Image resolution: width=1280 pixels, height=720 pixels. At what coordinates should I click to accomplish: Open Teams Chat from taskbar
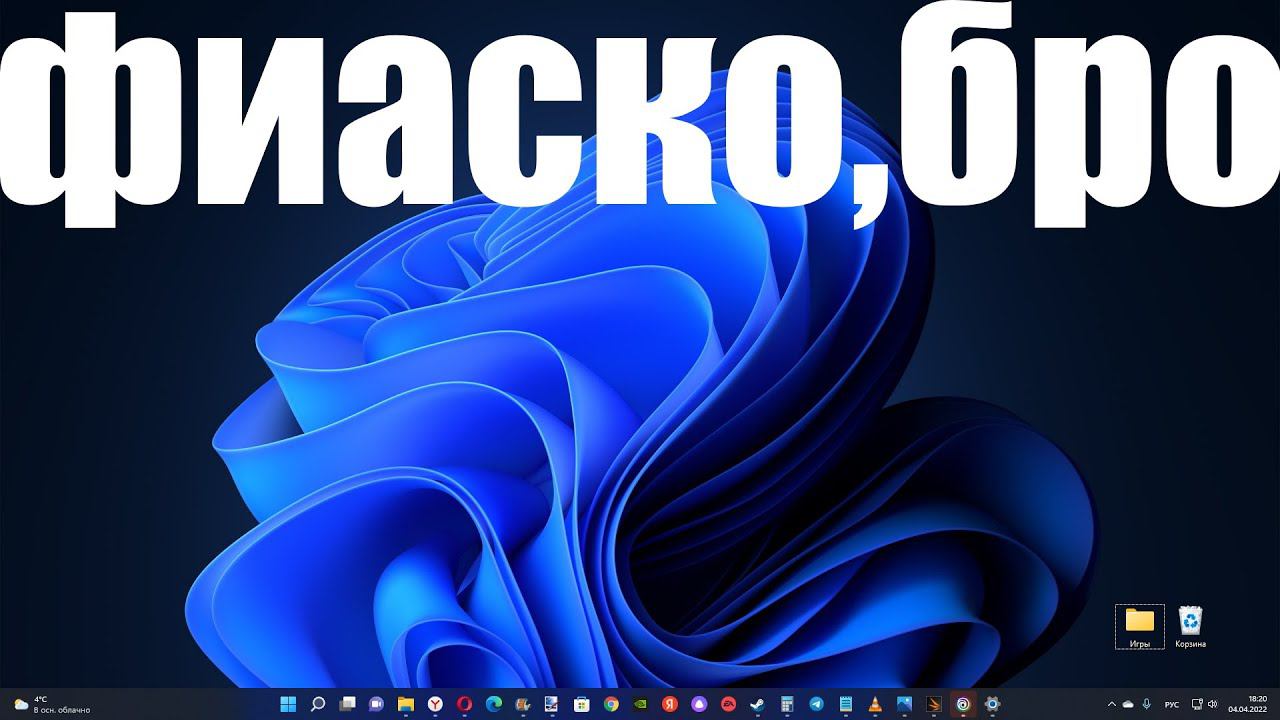[376, 704]
